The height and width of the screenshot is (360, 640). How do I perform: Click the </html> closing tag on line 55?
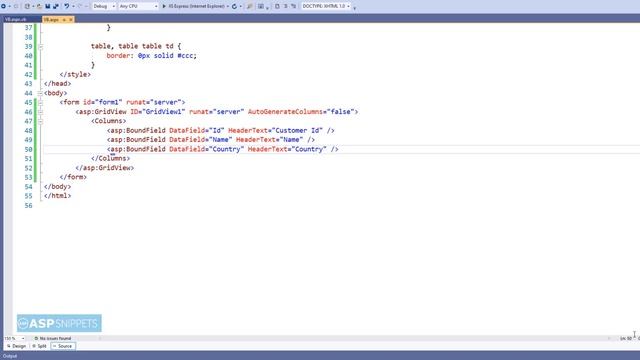point(58,196)
